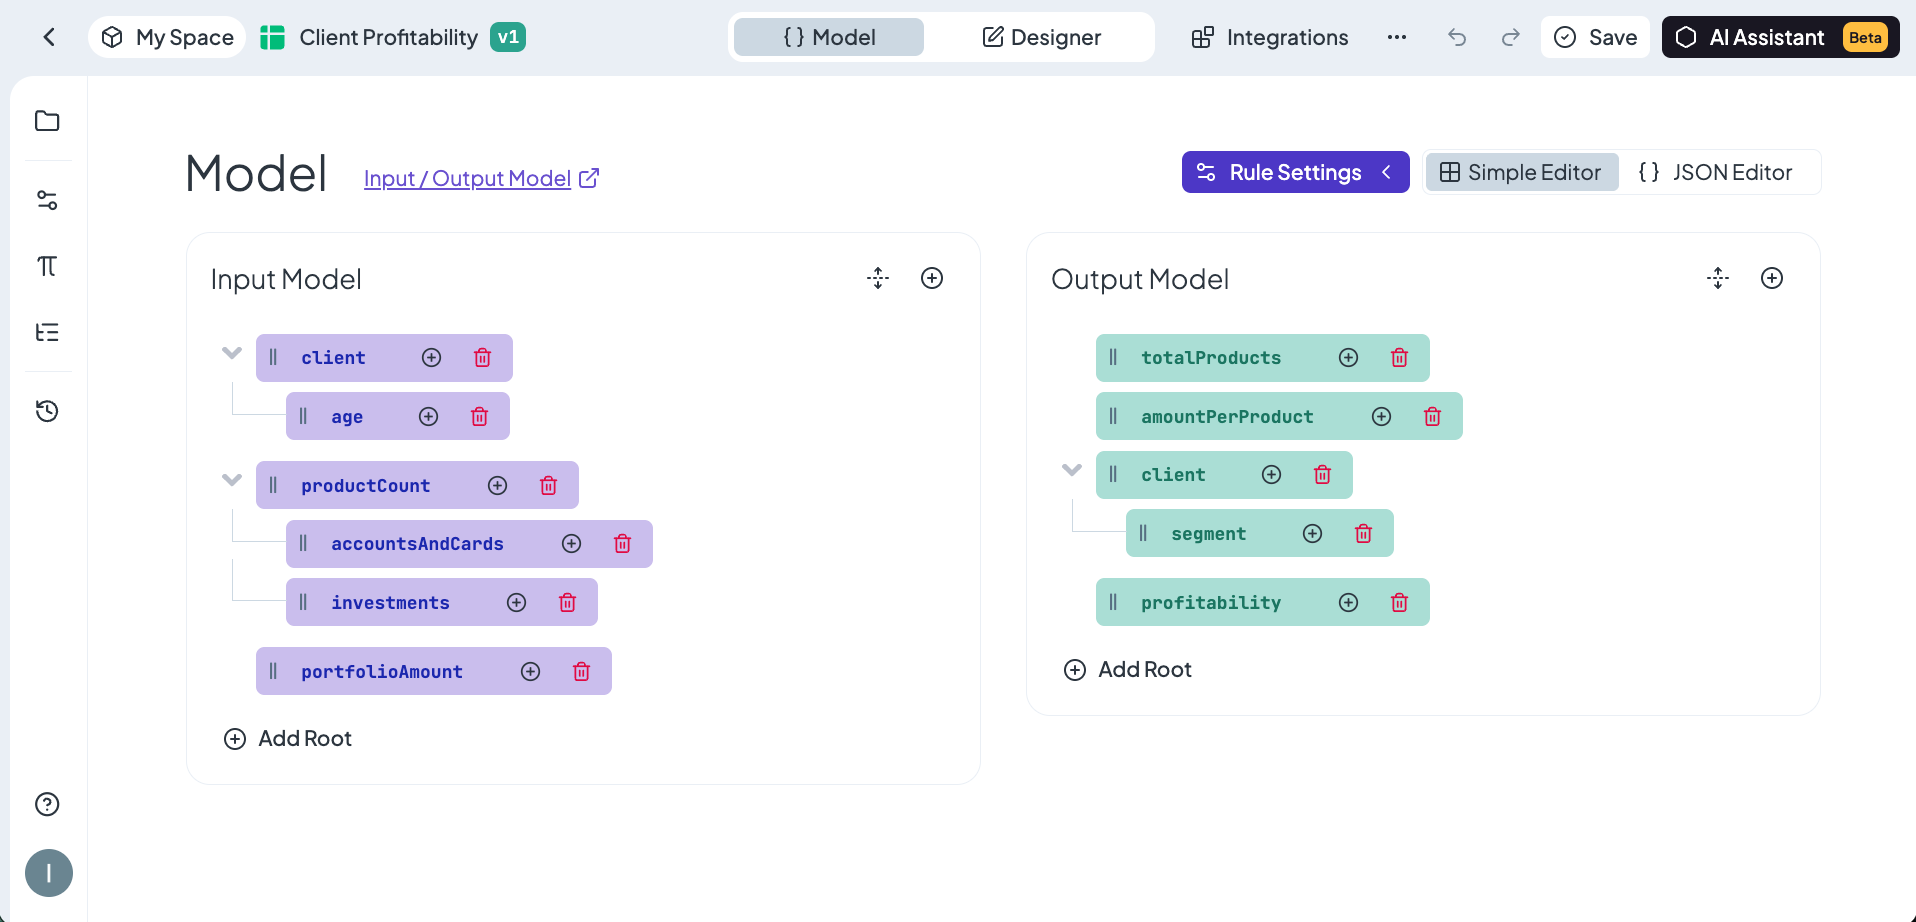Switch to JSON Editor view
Screen dimensions: 1916x922
click(x=1716, y=173)
